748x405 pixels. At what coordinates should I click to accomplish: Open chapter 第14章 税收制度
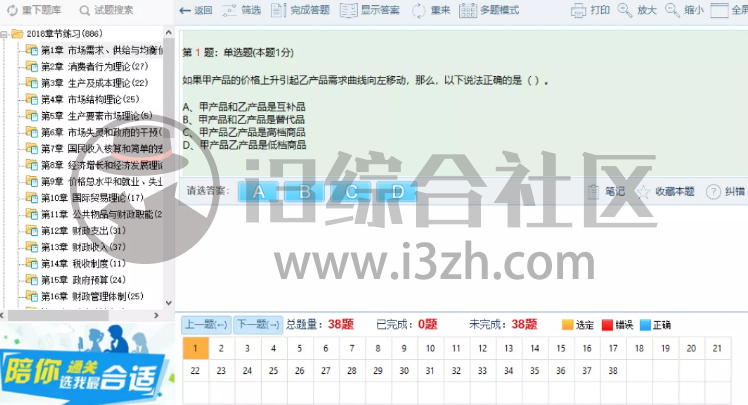tap(83, 263)
